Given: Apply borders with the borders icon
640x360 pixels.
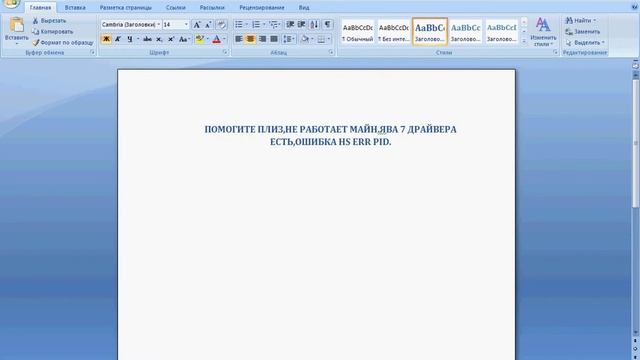Looking at the screenshot, I should 321,39.
